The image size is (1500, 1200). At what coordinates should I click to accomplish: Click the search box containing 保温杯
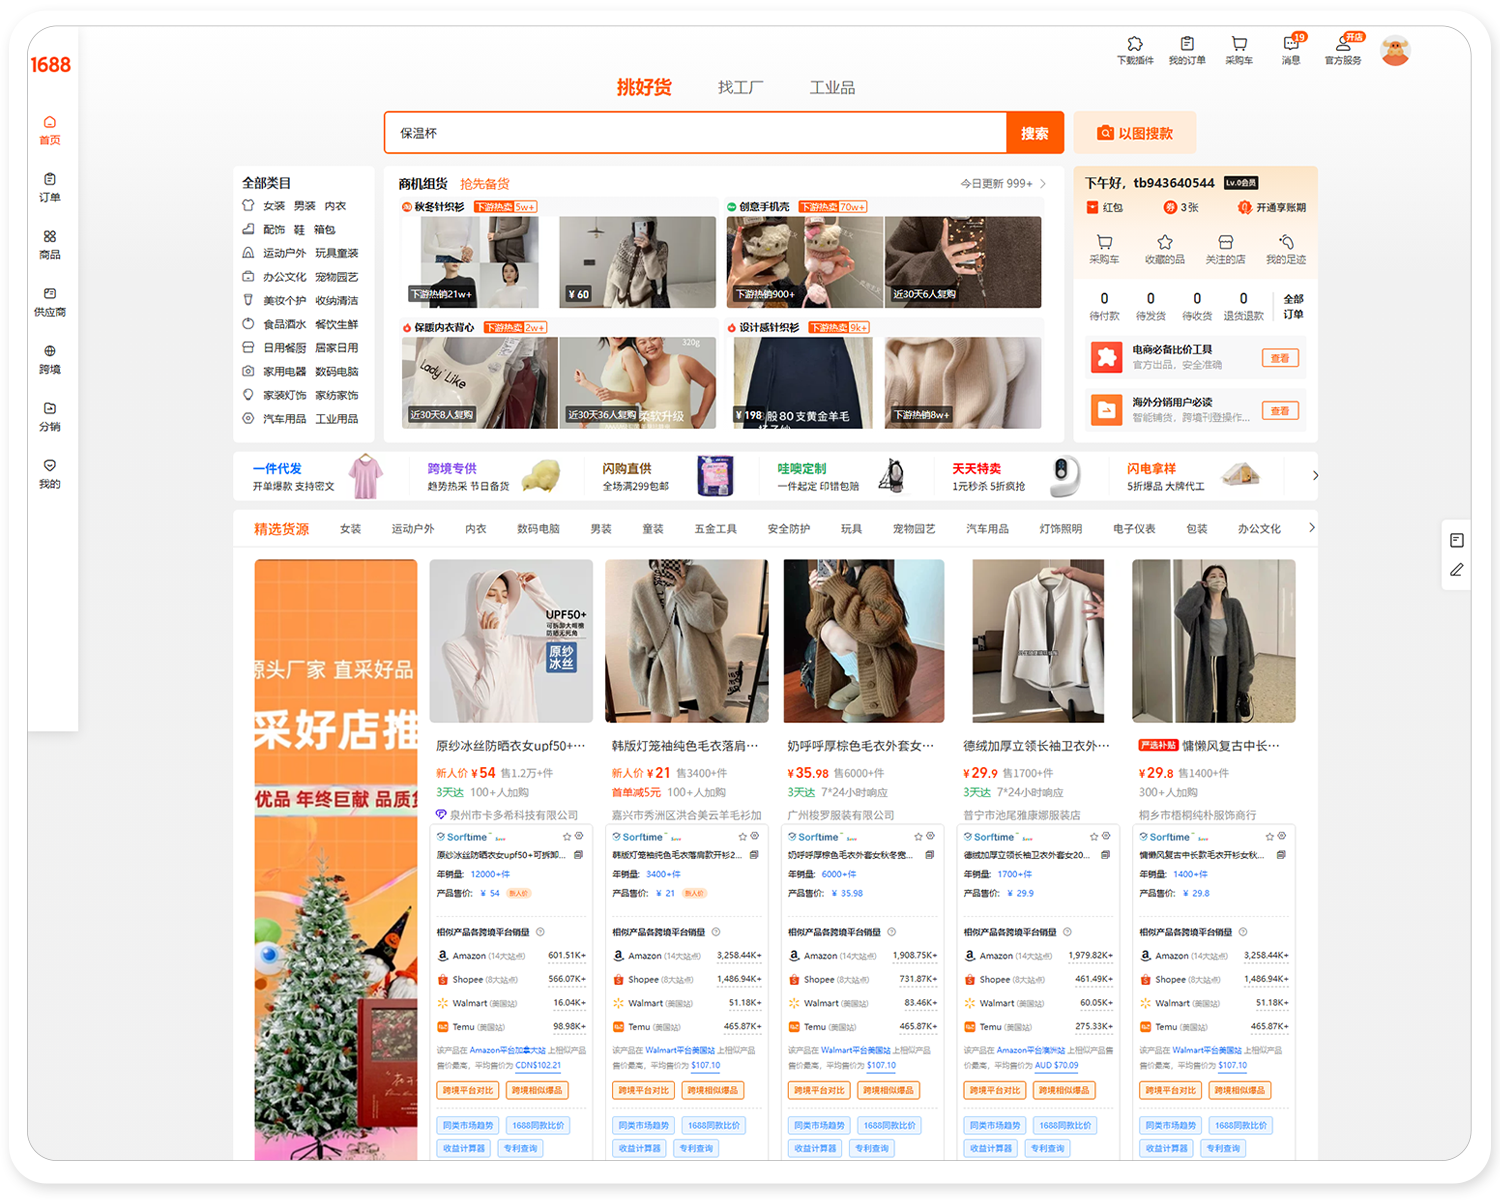coord(695,133)
